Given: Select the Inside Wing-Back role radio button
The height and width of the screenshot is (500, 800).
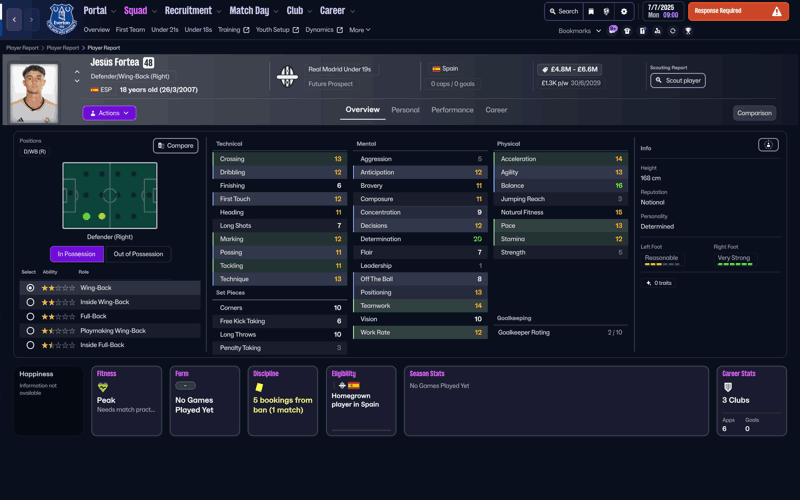Looking at the screenshot, I should coord(30,302).
